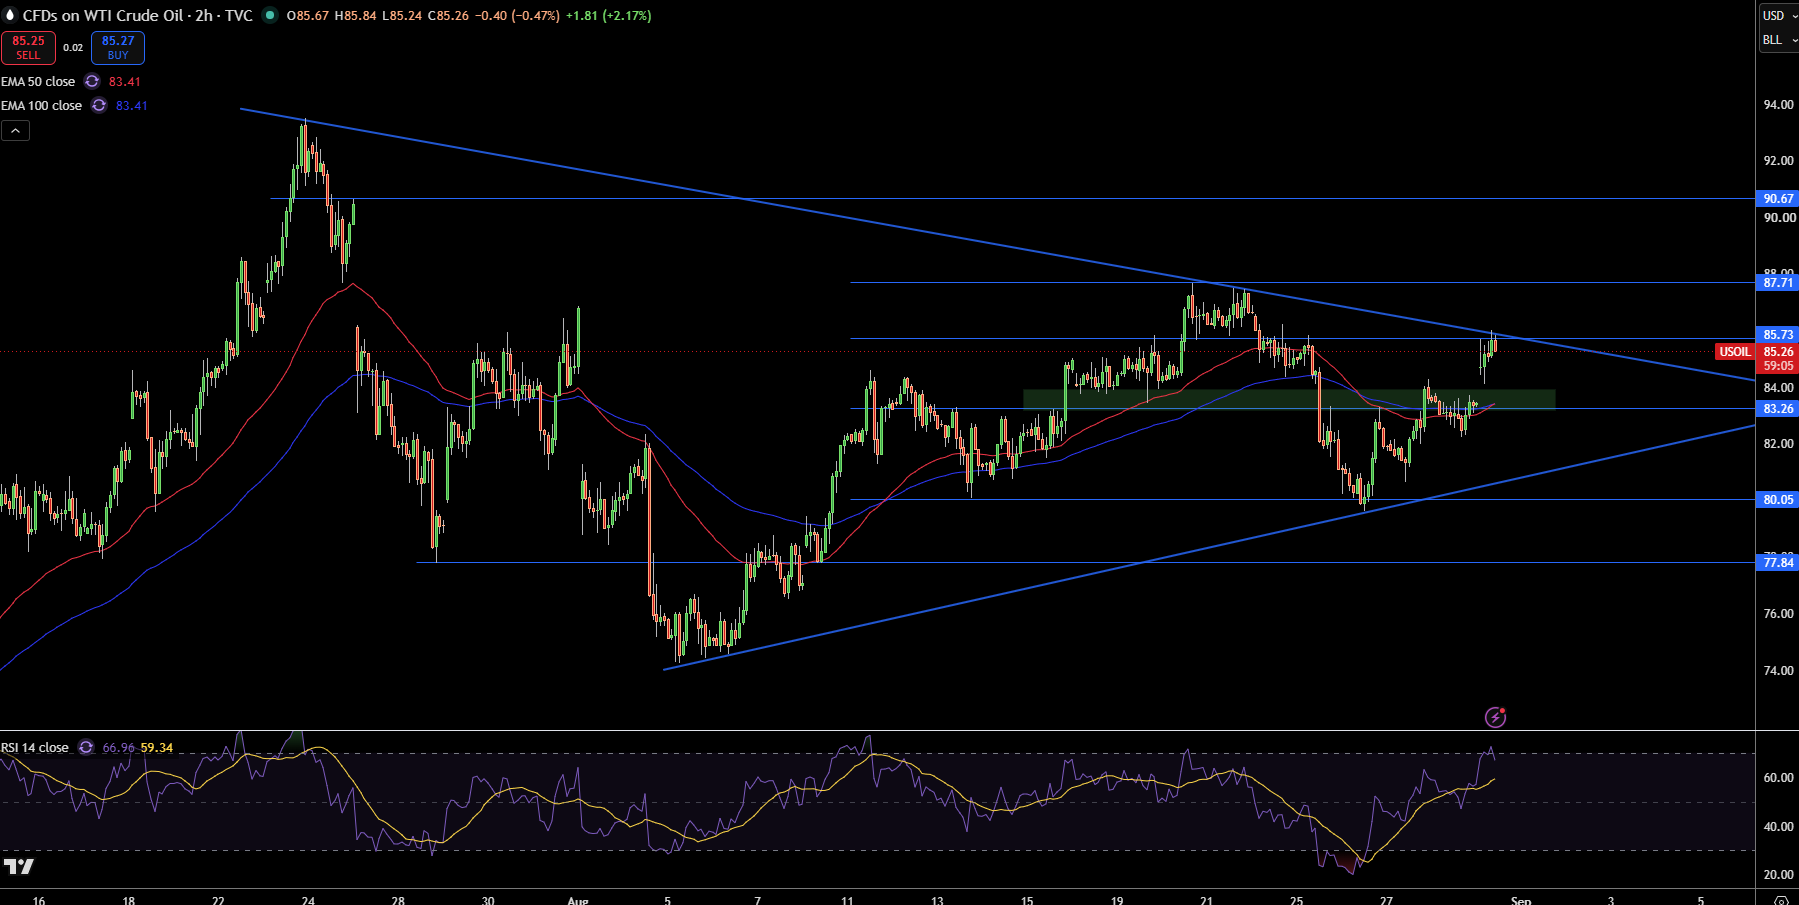Click the 83.26 price level label
Screen dimensions: 1799x905
pyautogui.click(x=1778, y=409)
